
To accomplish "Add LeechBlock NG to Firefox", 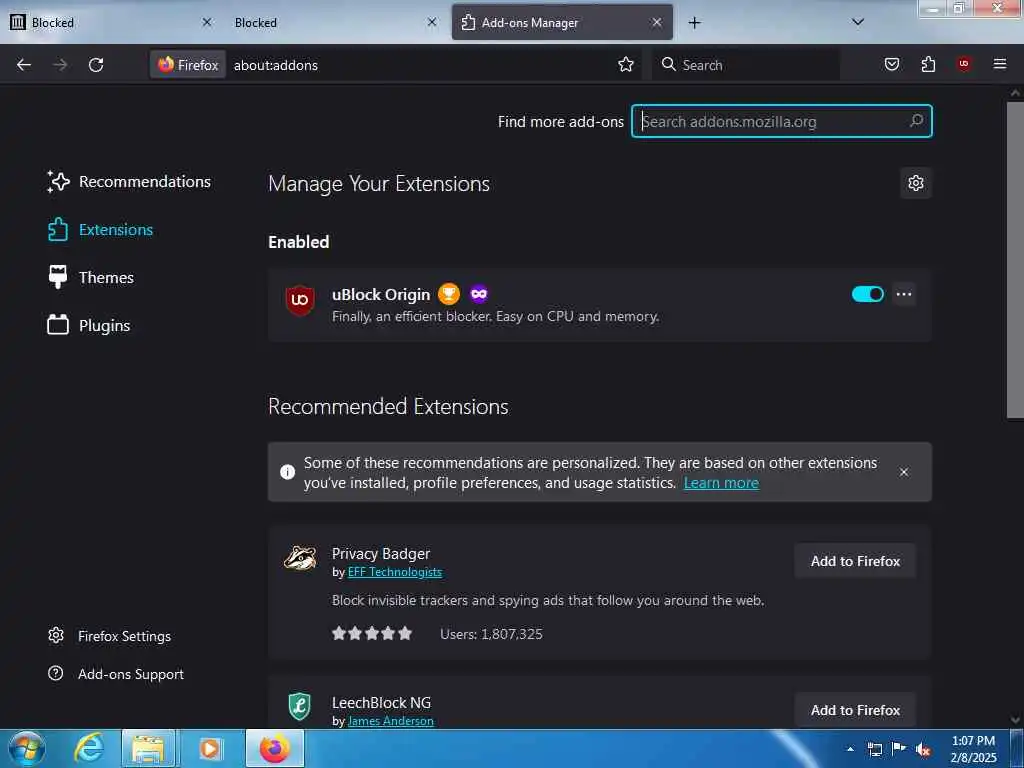I will pyautogui.click(x=855, y=710).
